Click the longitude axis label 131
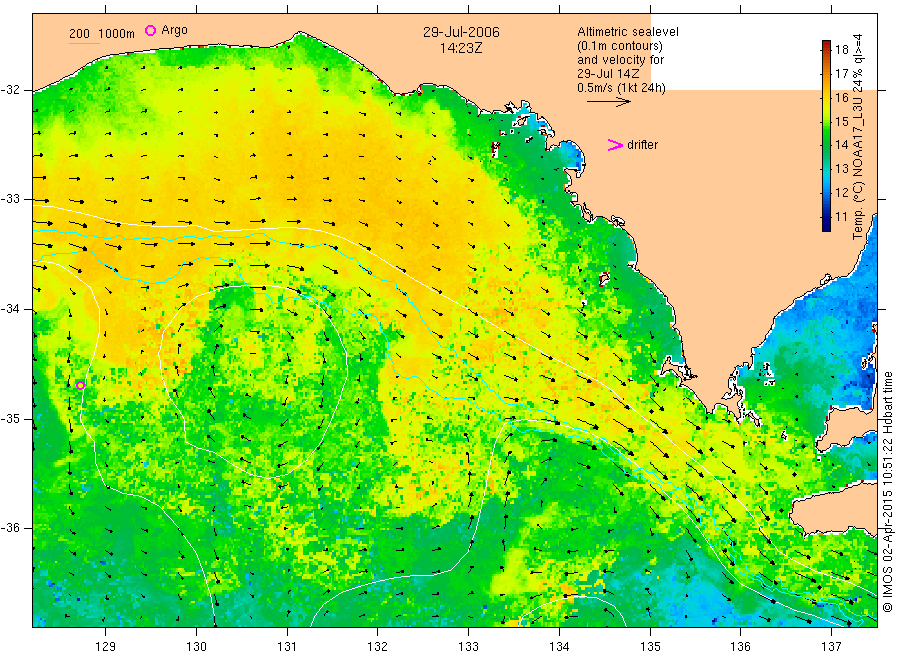 [x=287, y=646]
